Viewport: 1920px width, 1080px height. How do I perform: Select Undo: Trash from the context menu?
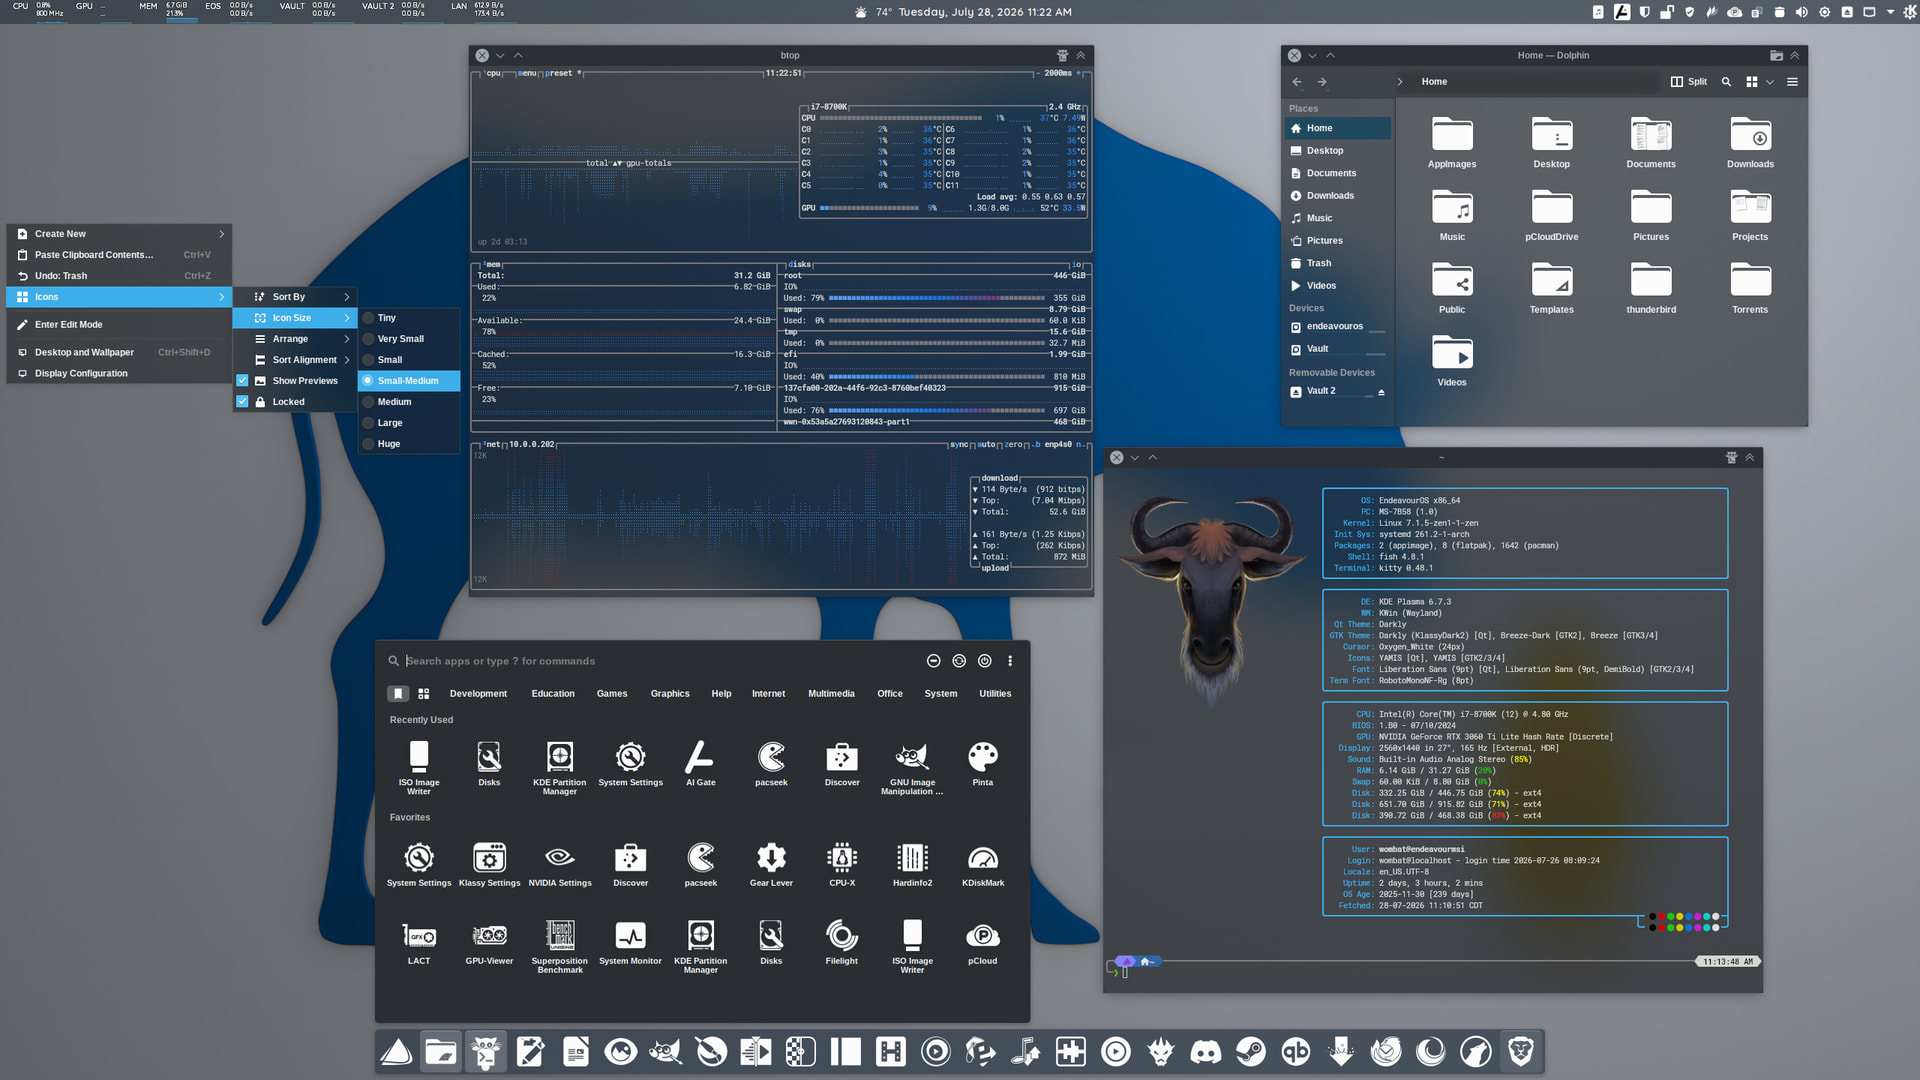(119, 276)
